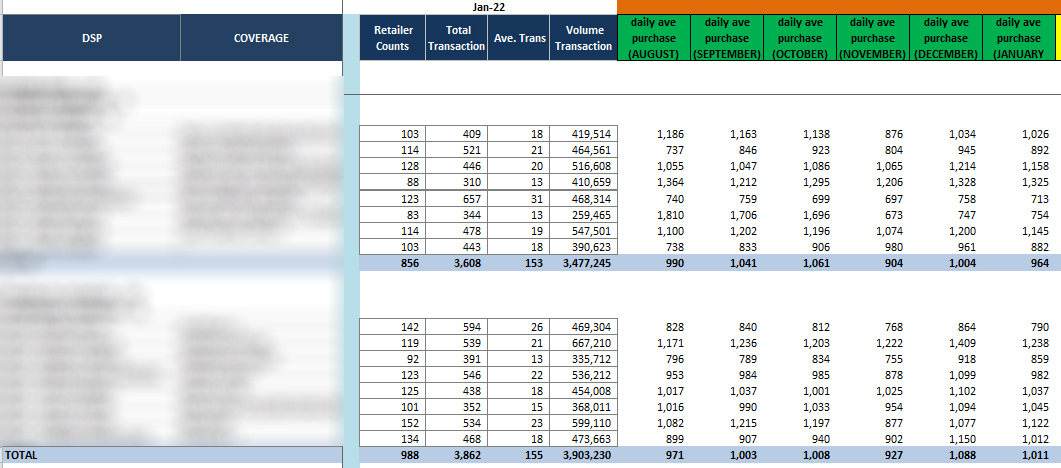Select December value 1,150
Image resolution: width=1061 pixels, height=468 pixels.
click(x=962, y=440)
